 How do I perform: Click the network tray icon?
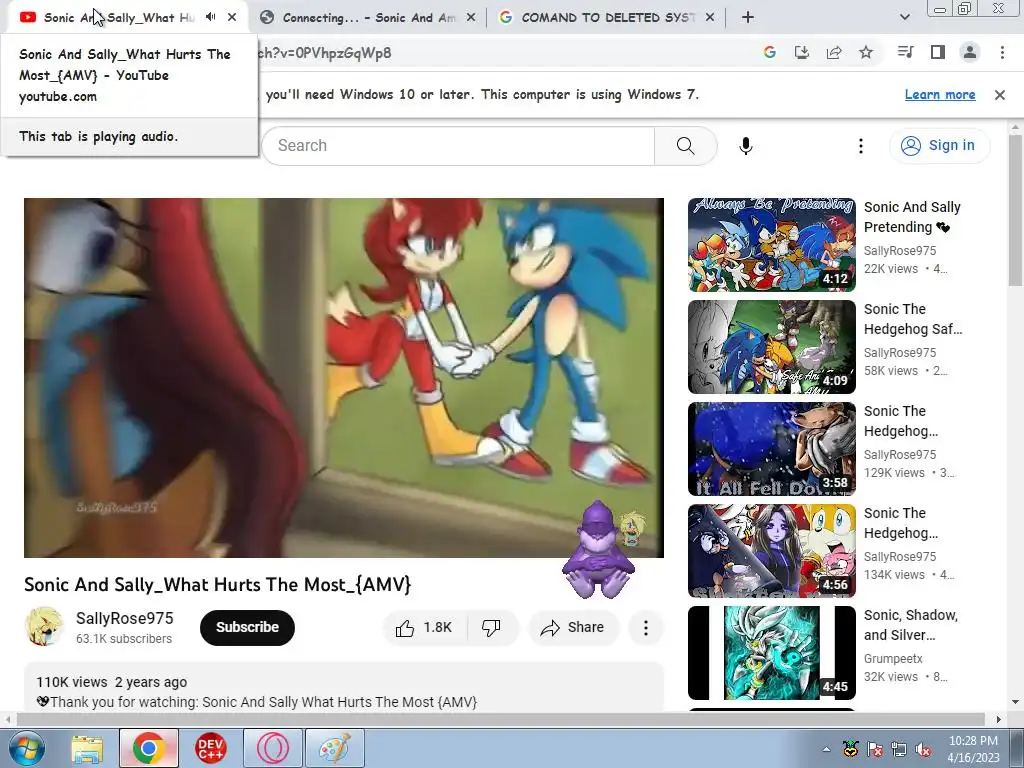point(899,749)
